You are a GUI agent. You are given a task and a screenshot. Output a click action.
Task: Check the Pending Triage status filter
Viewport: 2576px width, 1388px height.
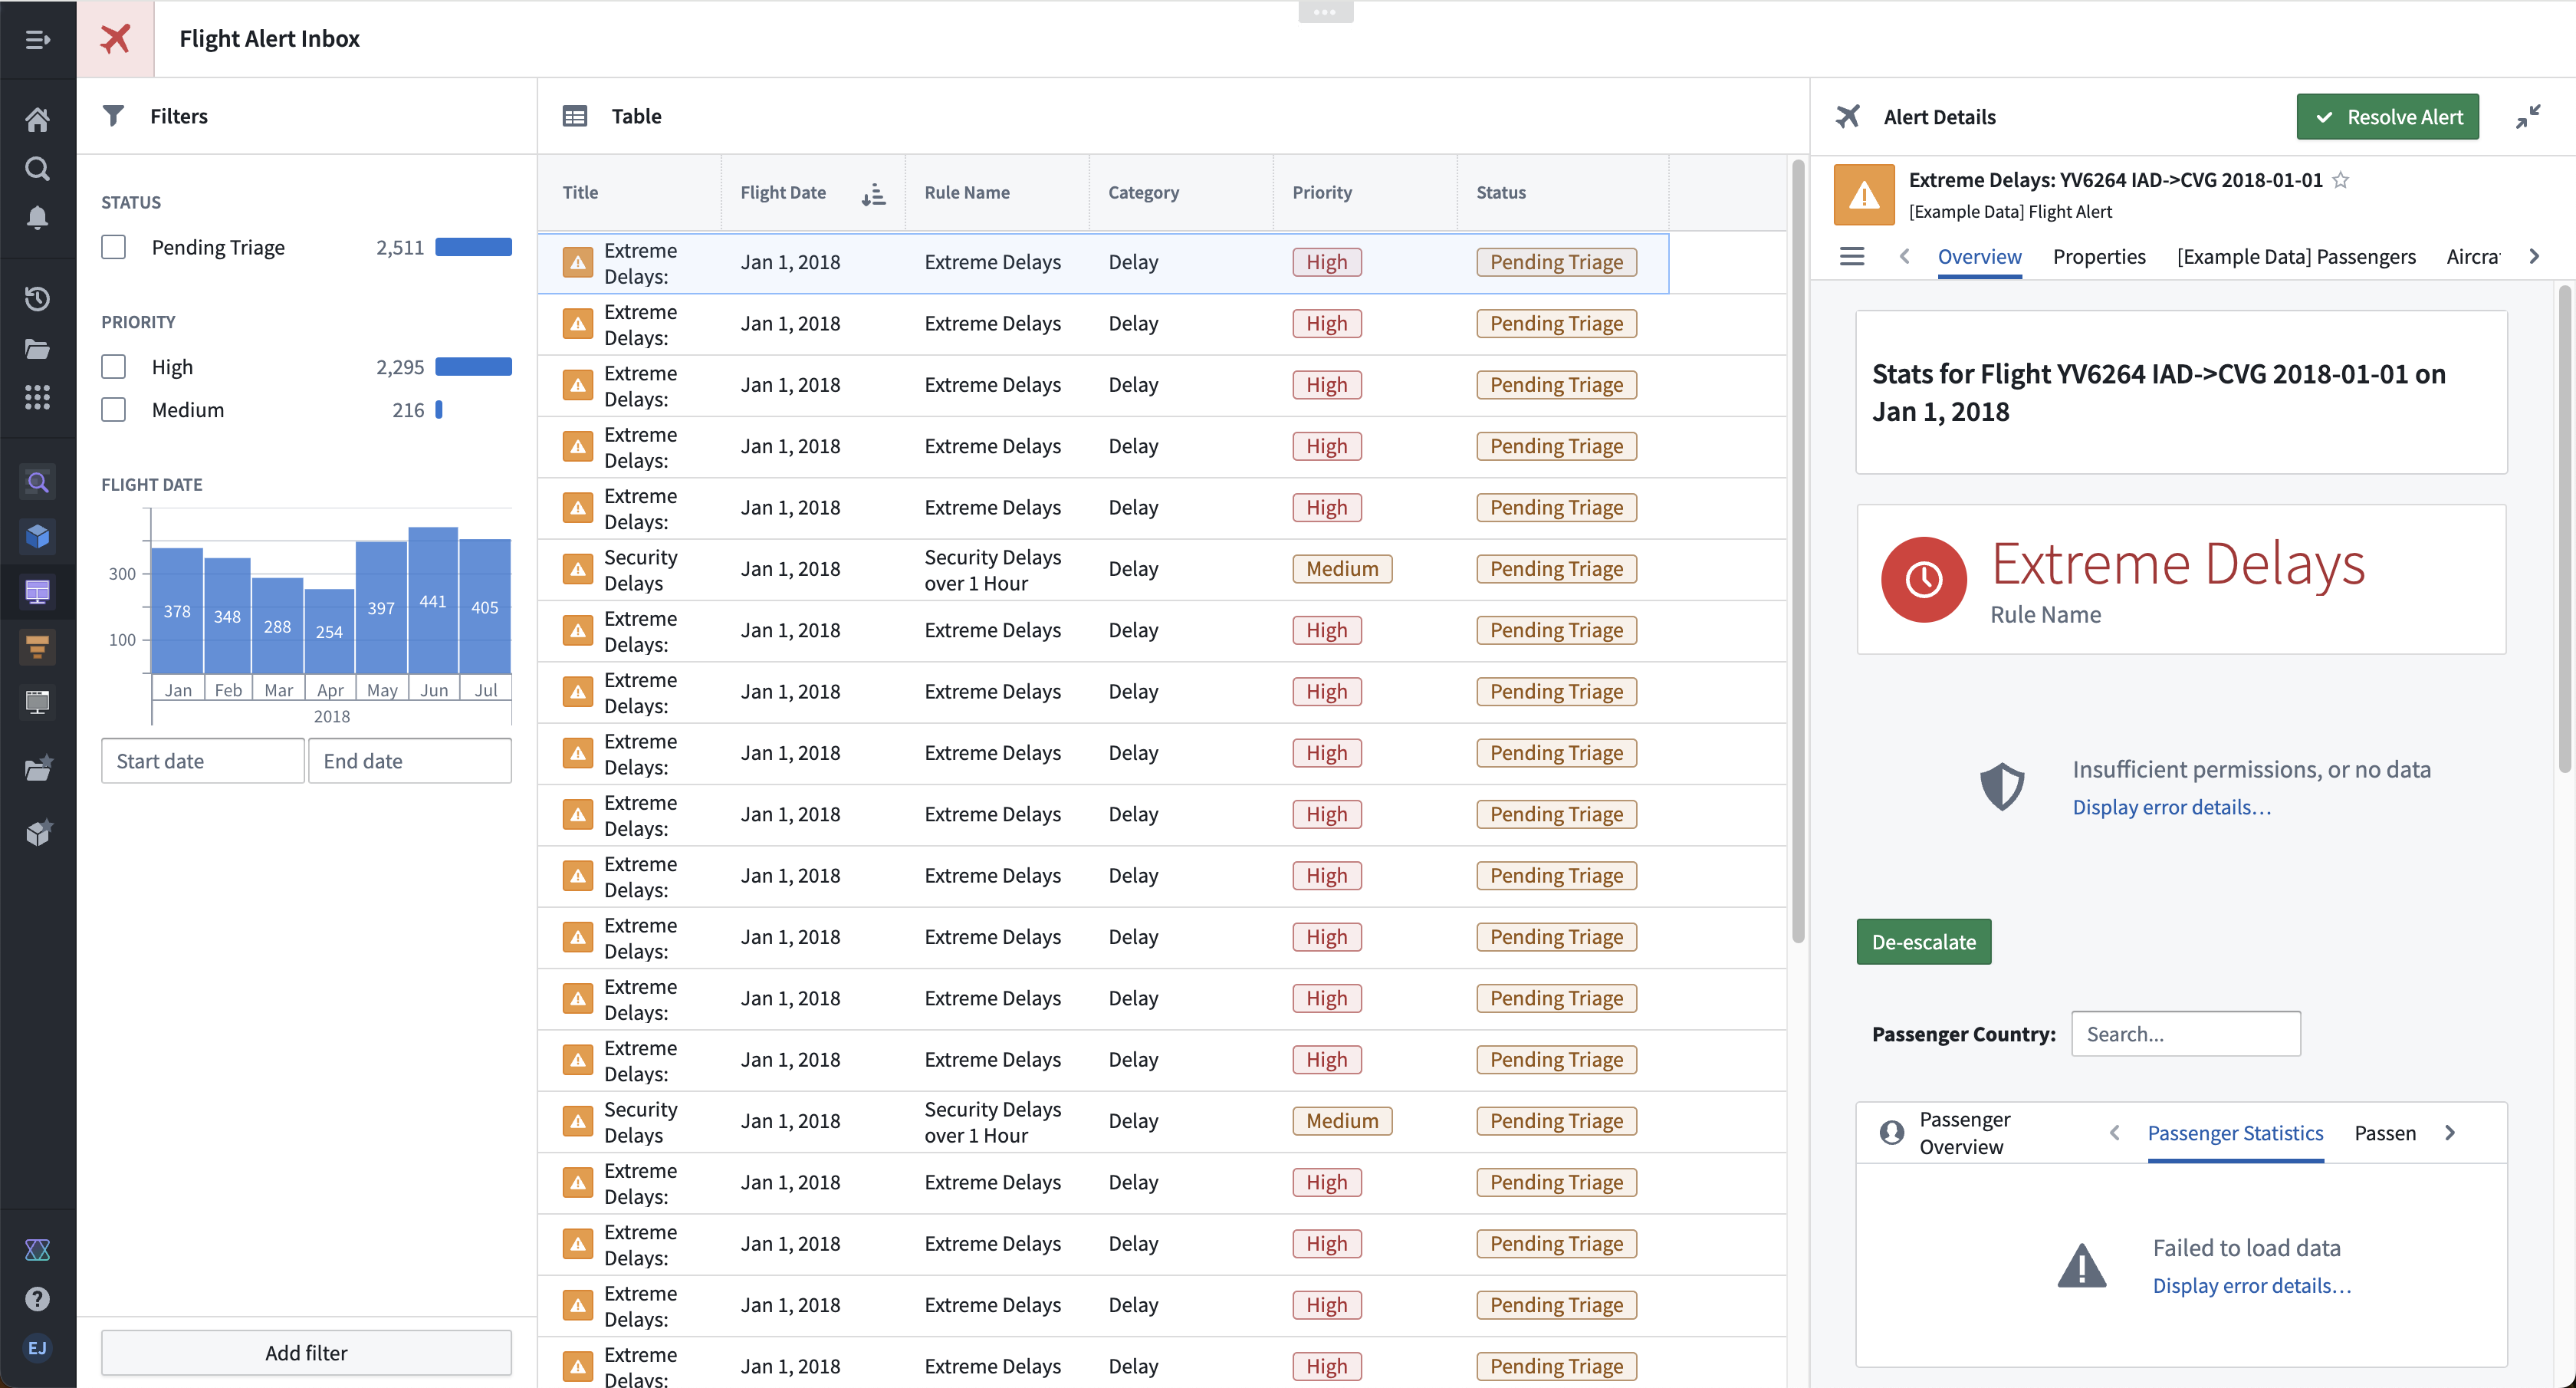point(114,247)
